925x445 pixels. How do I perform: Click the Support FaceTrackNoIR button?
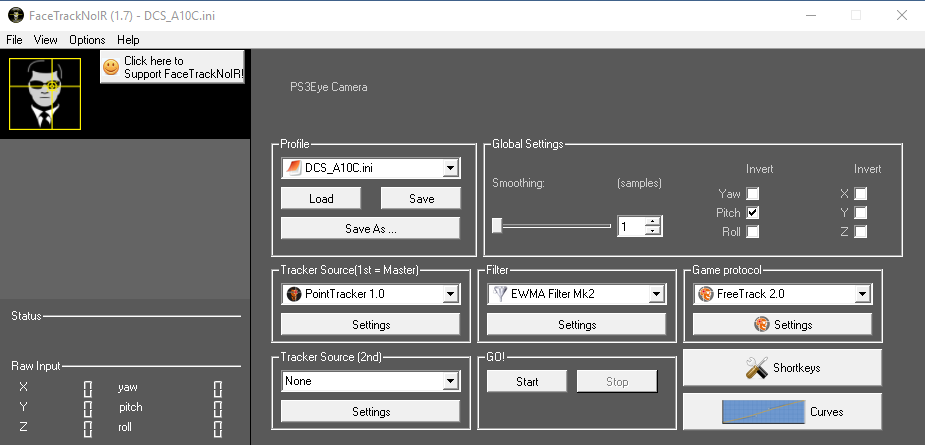coord(172,67)
